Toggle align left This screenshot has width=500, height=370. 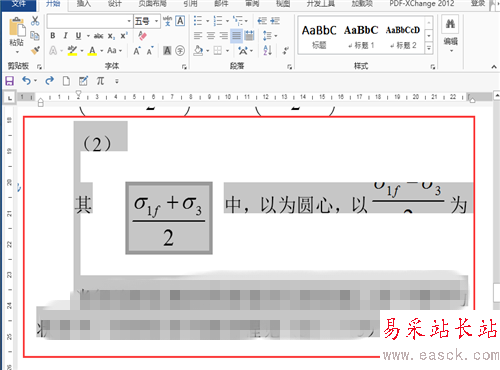coord(198,35)
